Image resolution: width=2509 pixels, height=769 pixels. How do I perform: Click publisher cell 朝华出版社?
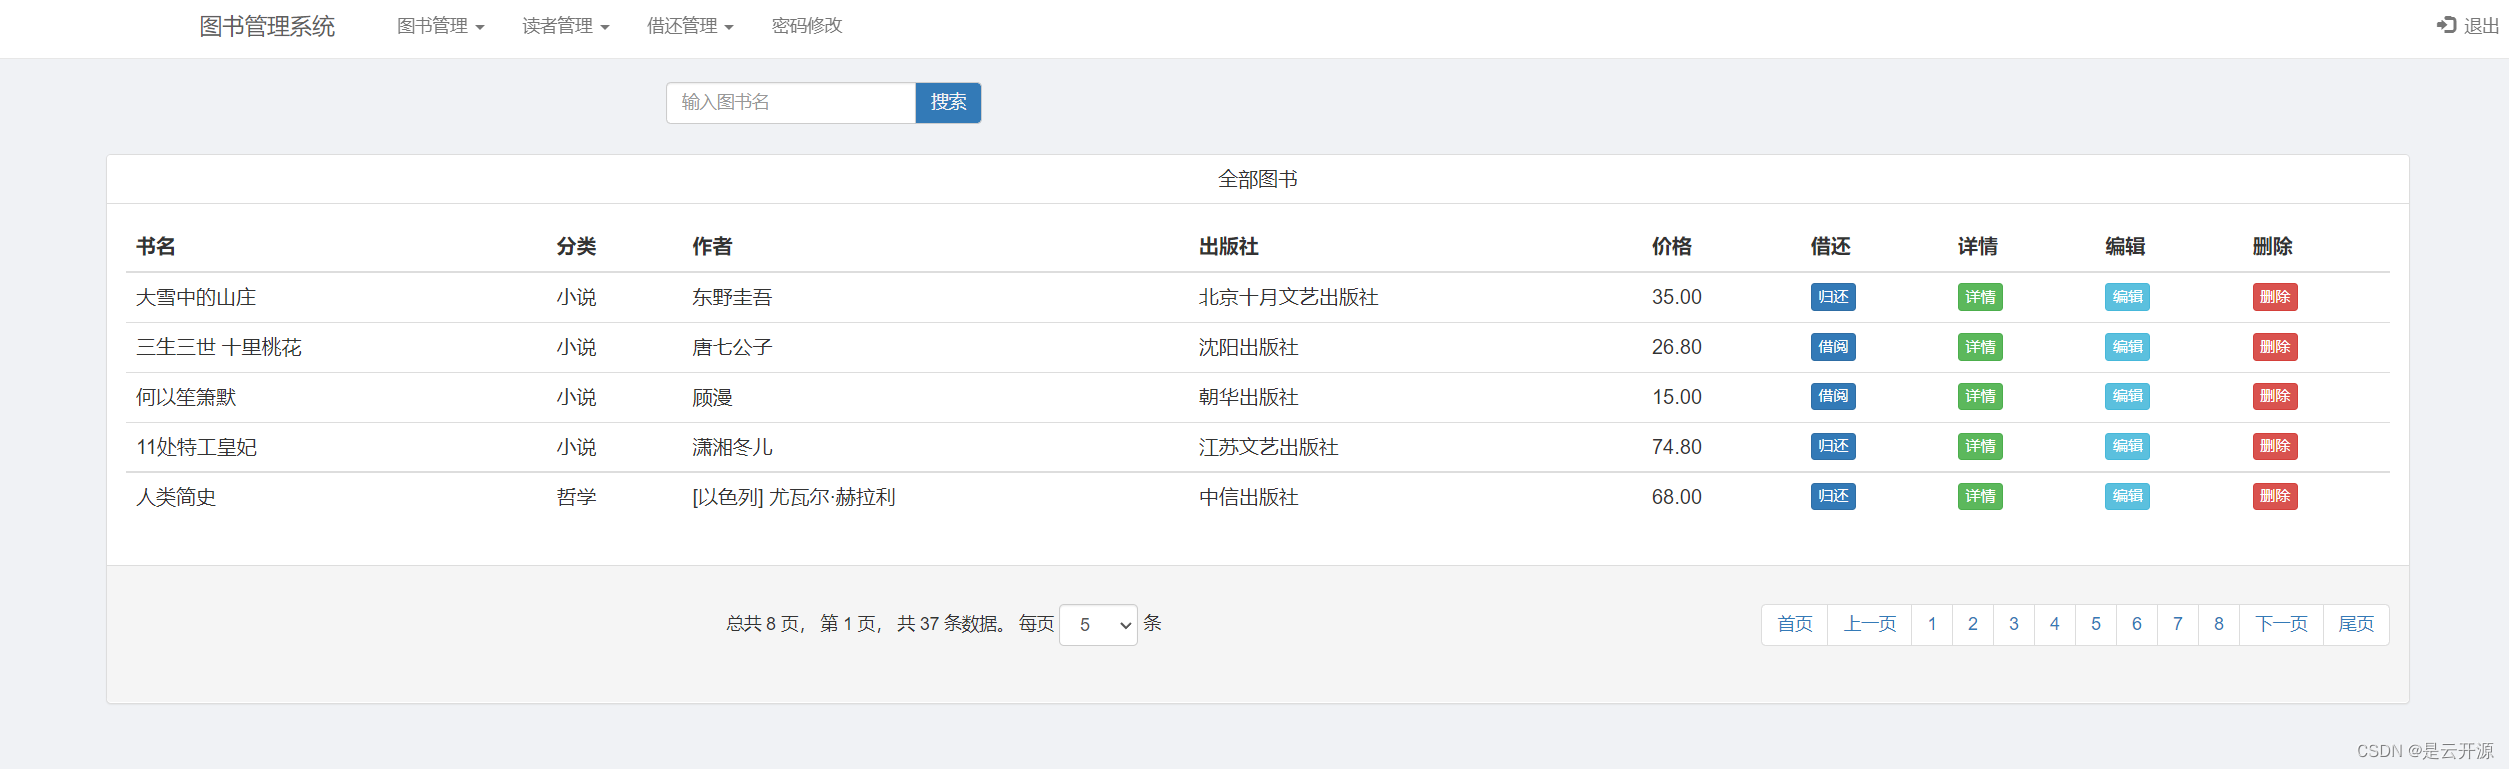1248,397
